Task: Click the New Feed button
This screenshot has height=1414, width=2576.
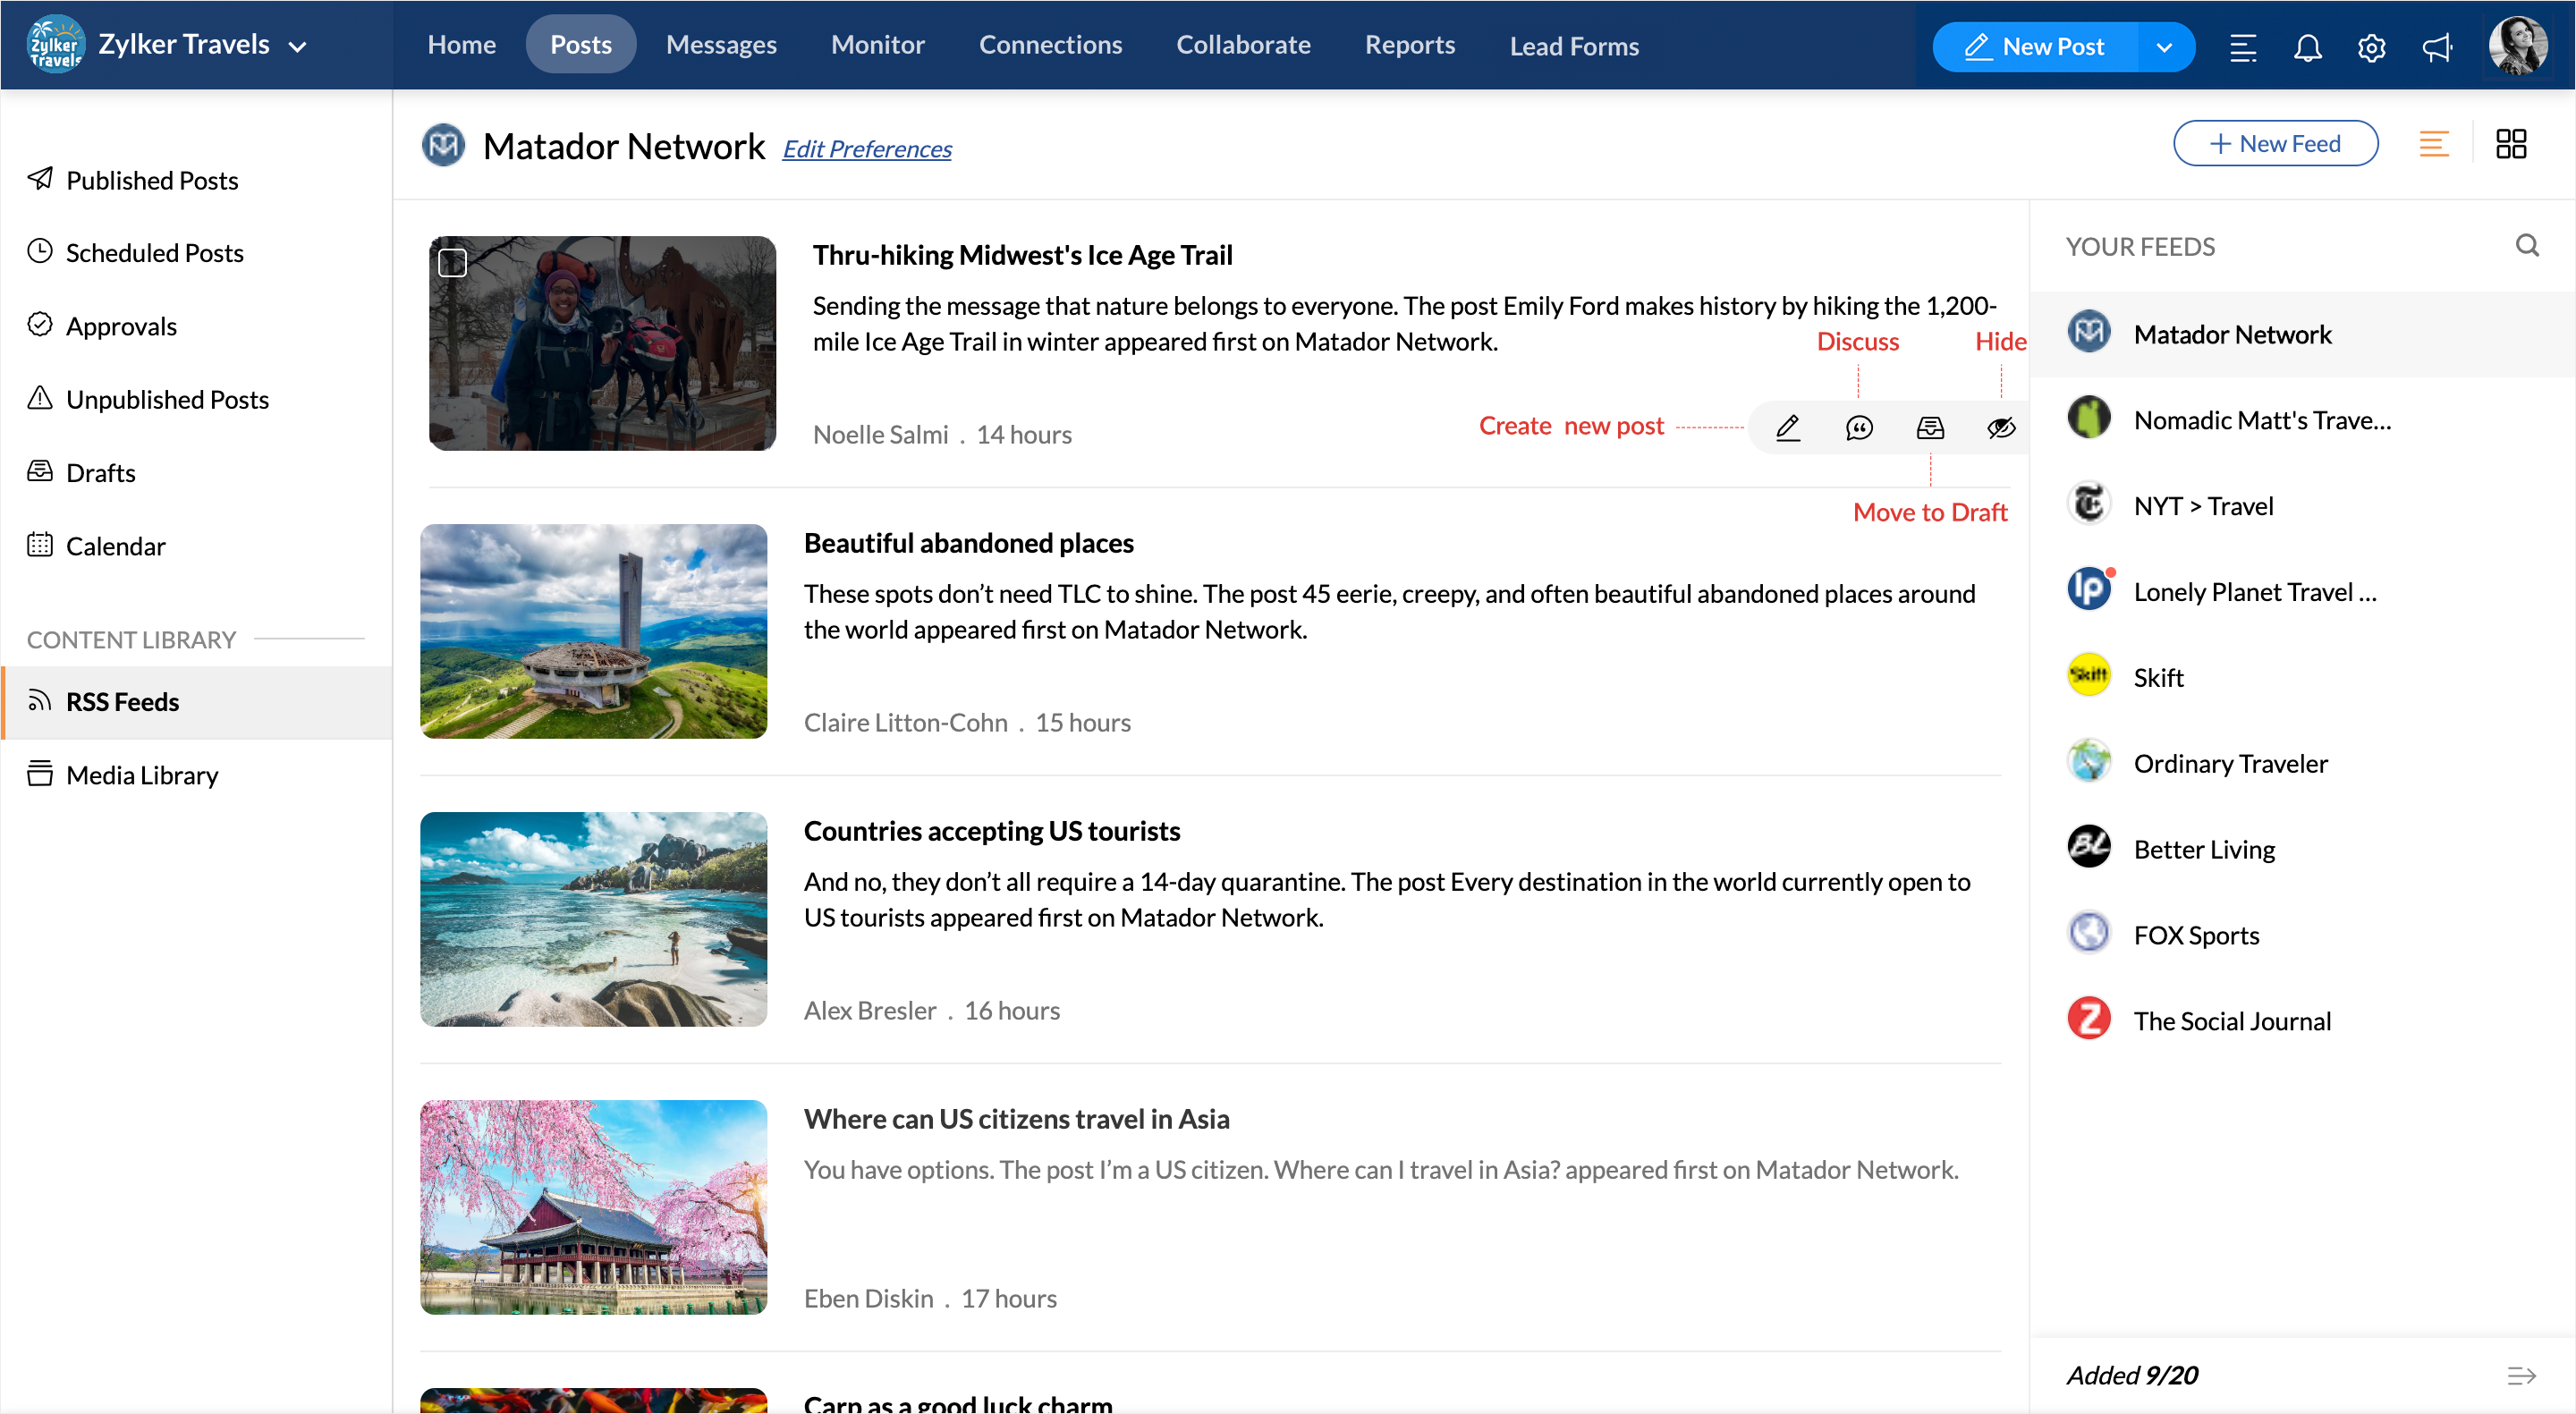Action: tap(2275, 143)
